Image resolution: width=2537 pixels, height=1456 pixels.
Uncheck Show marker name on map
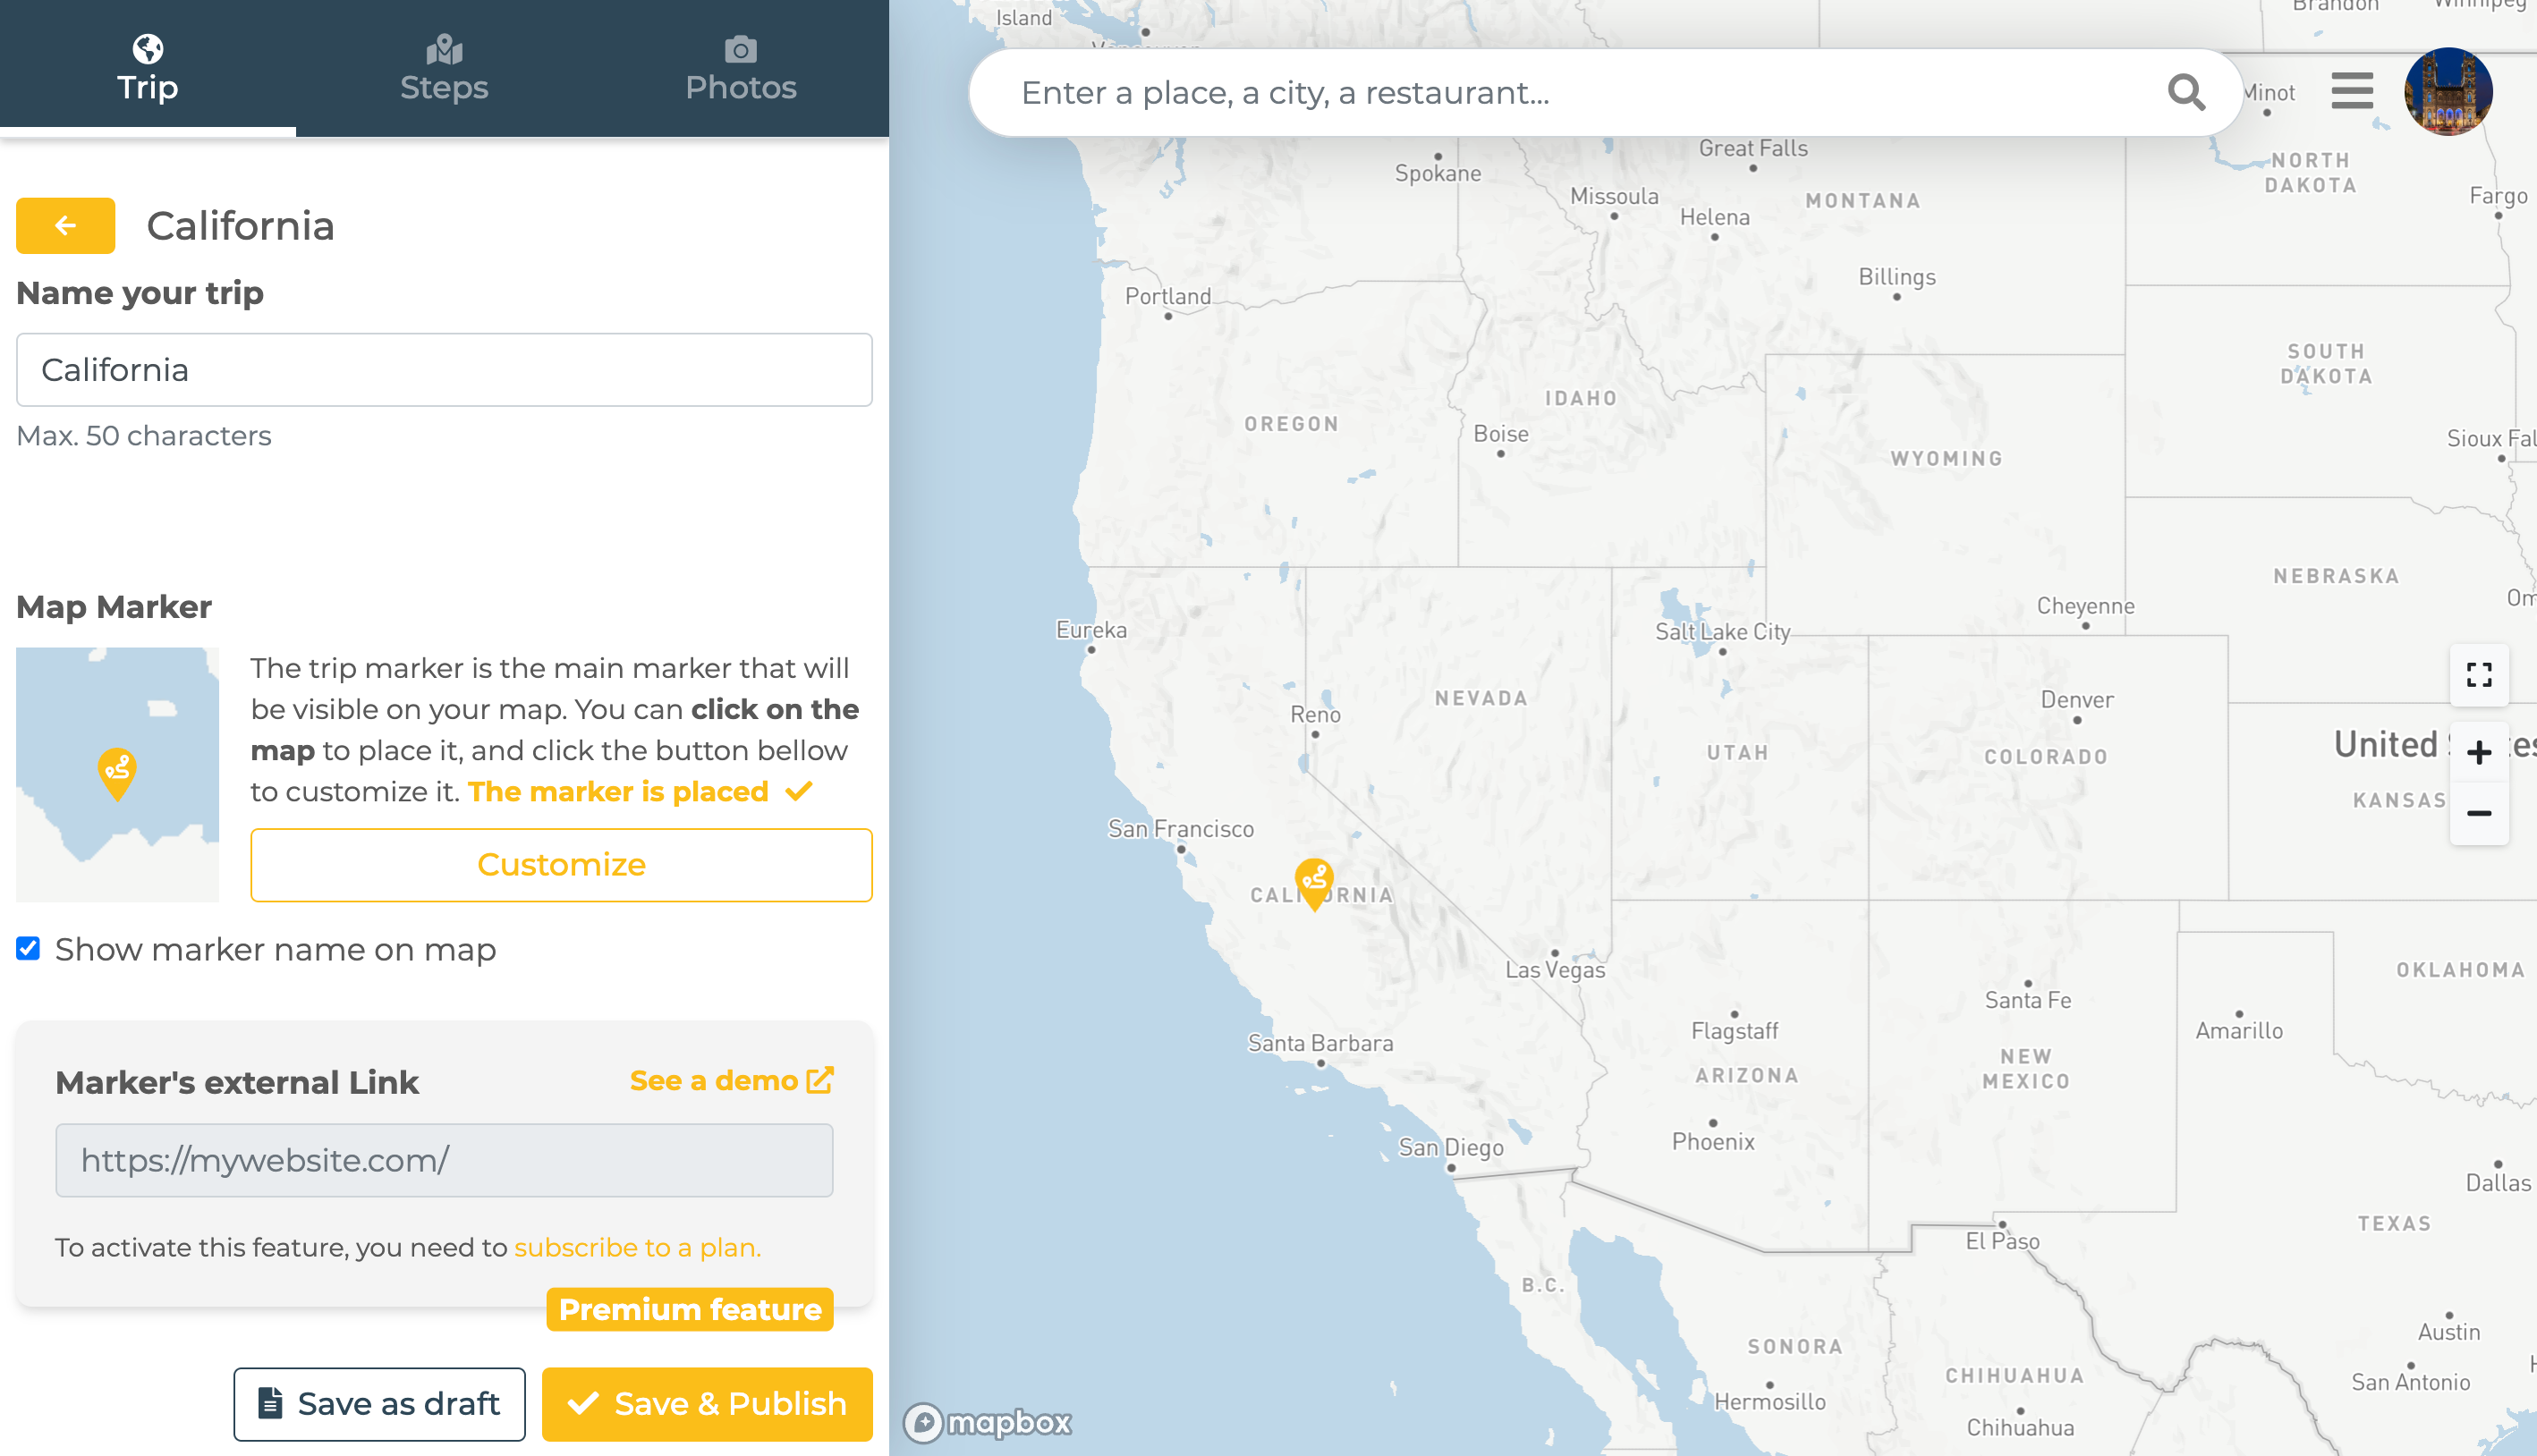29,948
